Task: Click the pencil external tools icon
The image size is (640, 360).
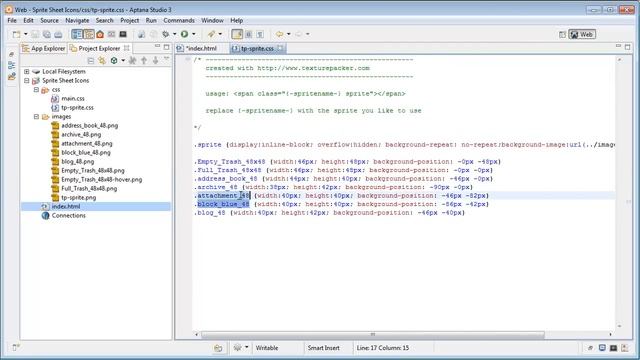Action: tap(211, 34)
